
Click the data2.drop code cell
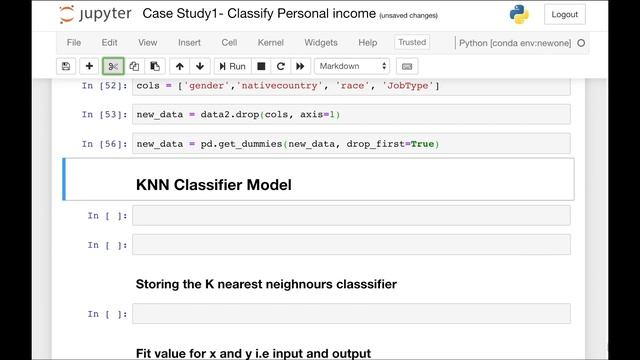click(x=351, y=114)
